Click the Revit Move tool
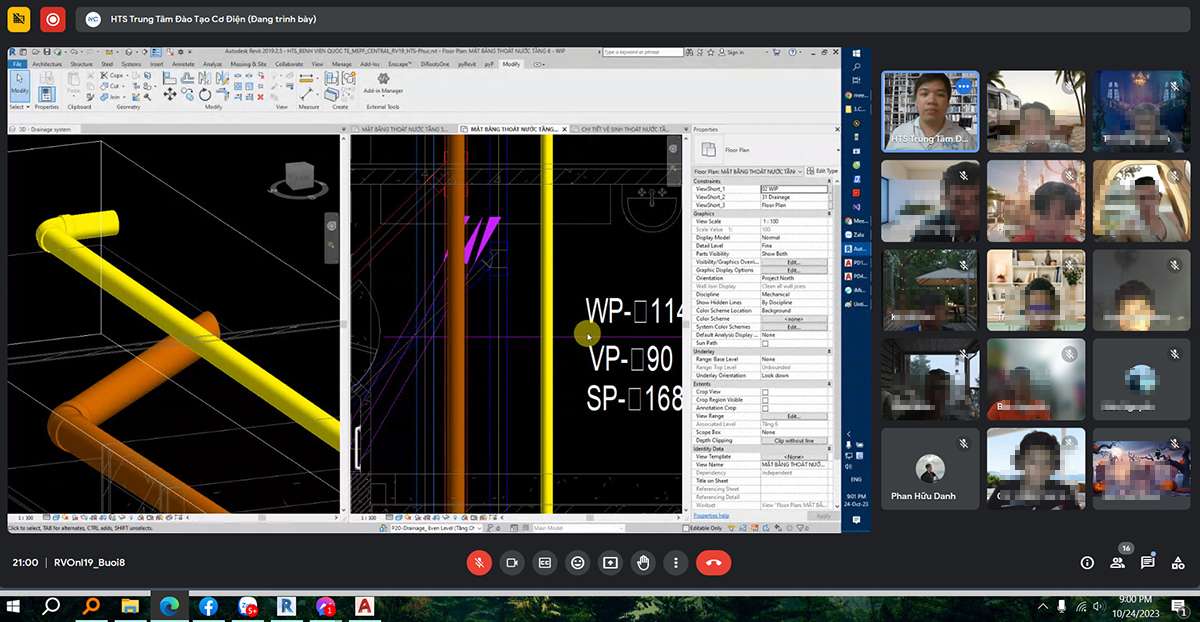Viewport: 1200px width, 622px height. tap(169, 94)
